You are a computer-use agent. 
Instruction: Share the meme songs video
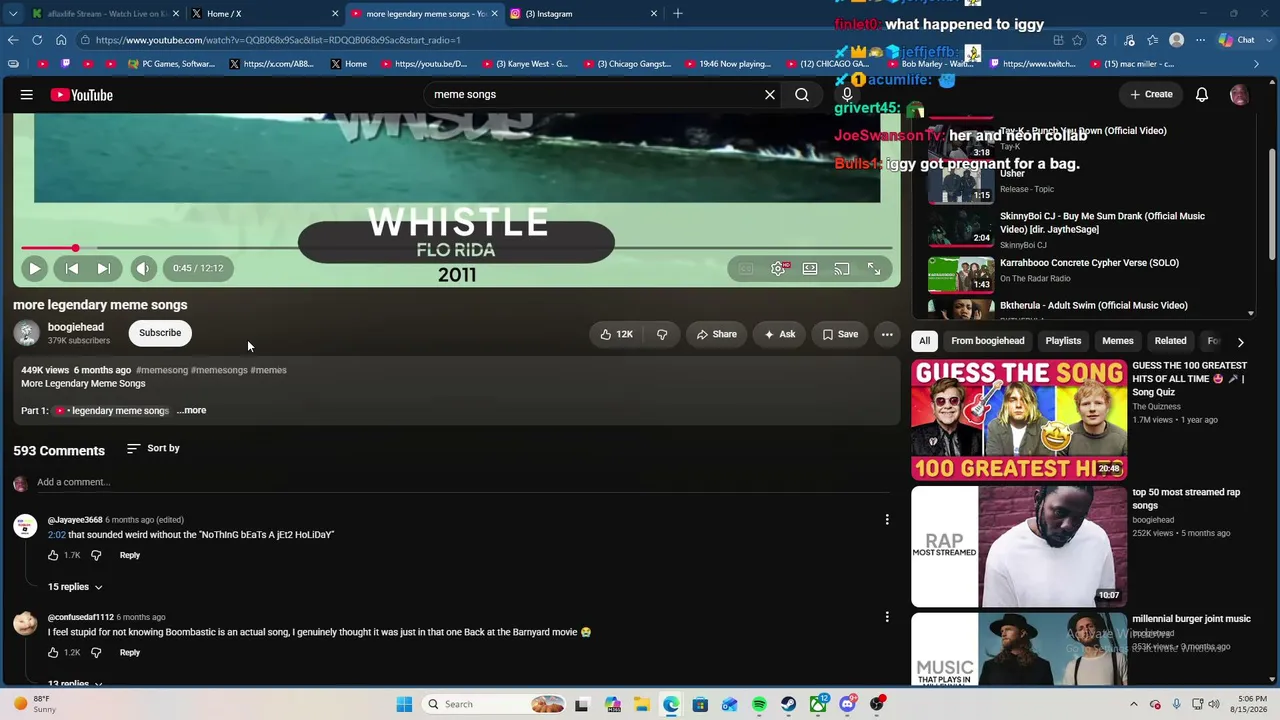click(x=717, y=334)
